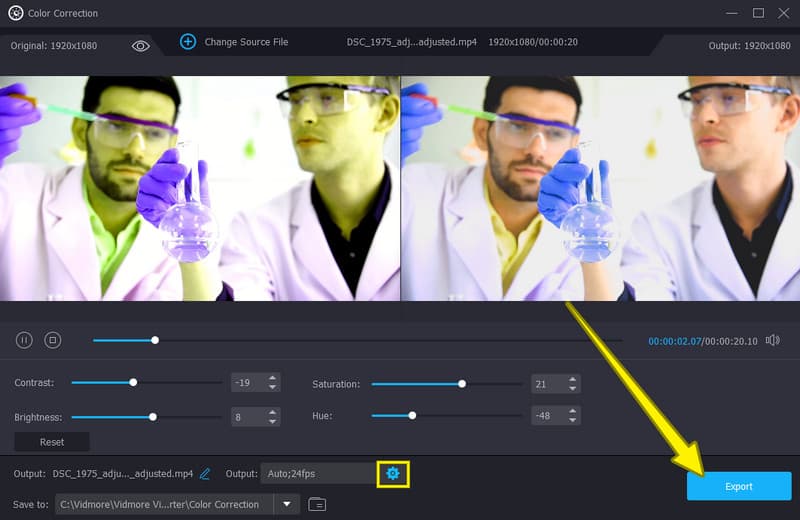The height and width of the screenshot is (520, 800).
Task: Pause the video playback
Action: pyautogui.click(x=24, y=340)
